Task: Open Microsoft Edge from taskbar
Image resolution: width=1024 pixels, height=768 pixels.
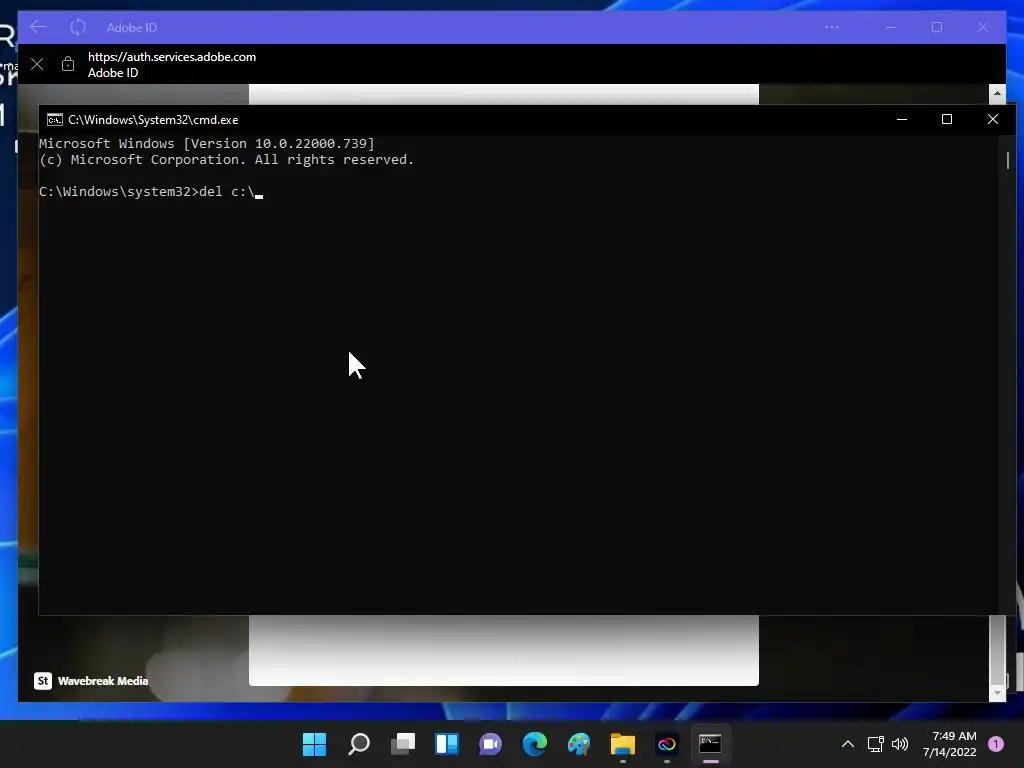Action: [x=535, y=744]
